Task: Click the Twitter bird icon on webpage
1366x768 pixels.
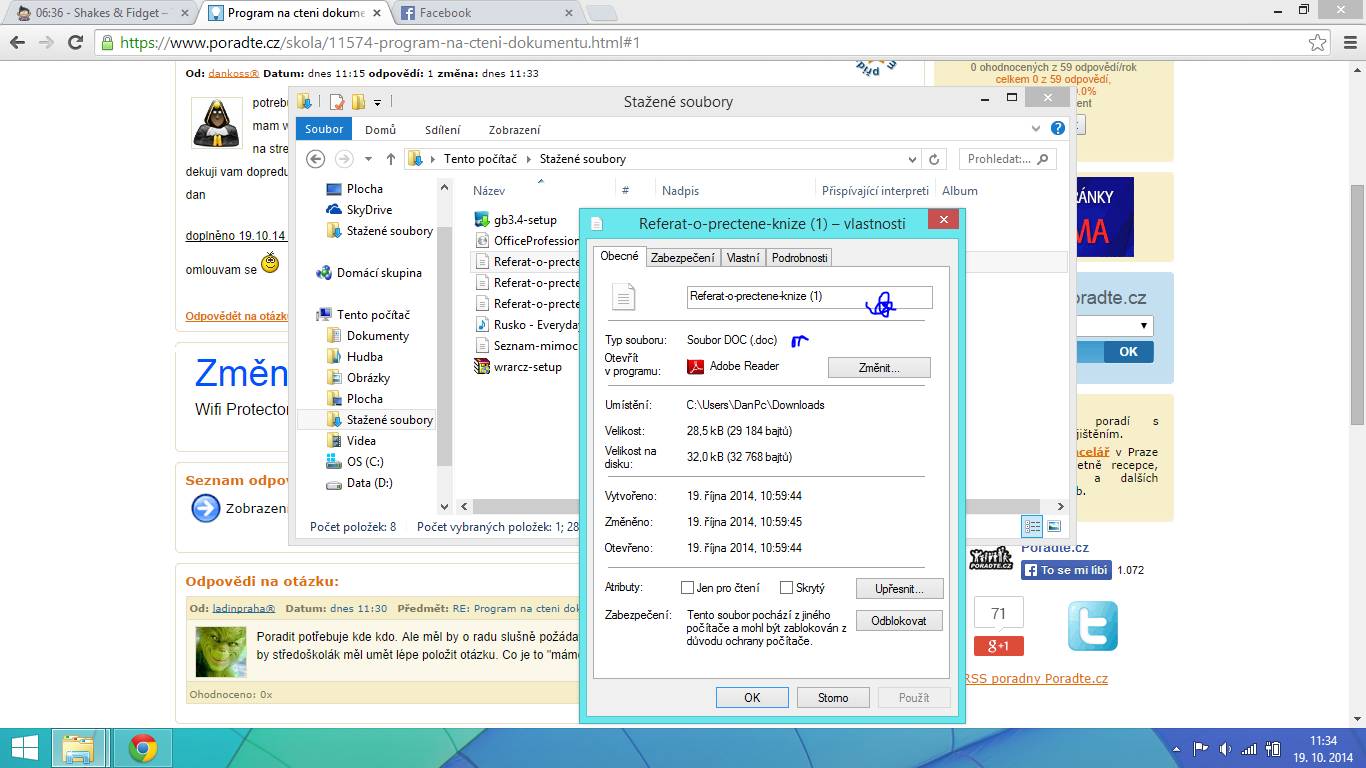Action: (x=1092, y=626)
